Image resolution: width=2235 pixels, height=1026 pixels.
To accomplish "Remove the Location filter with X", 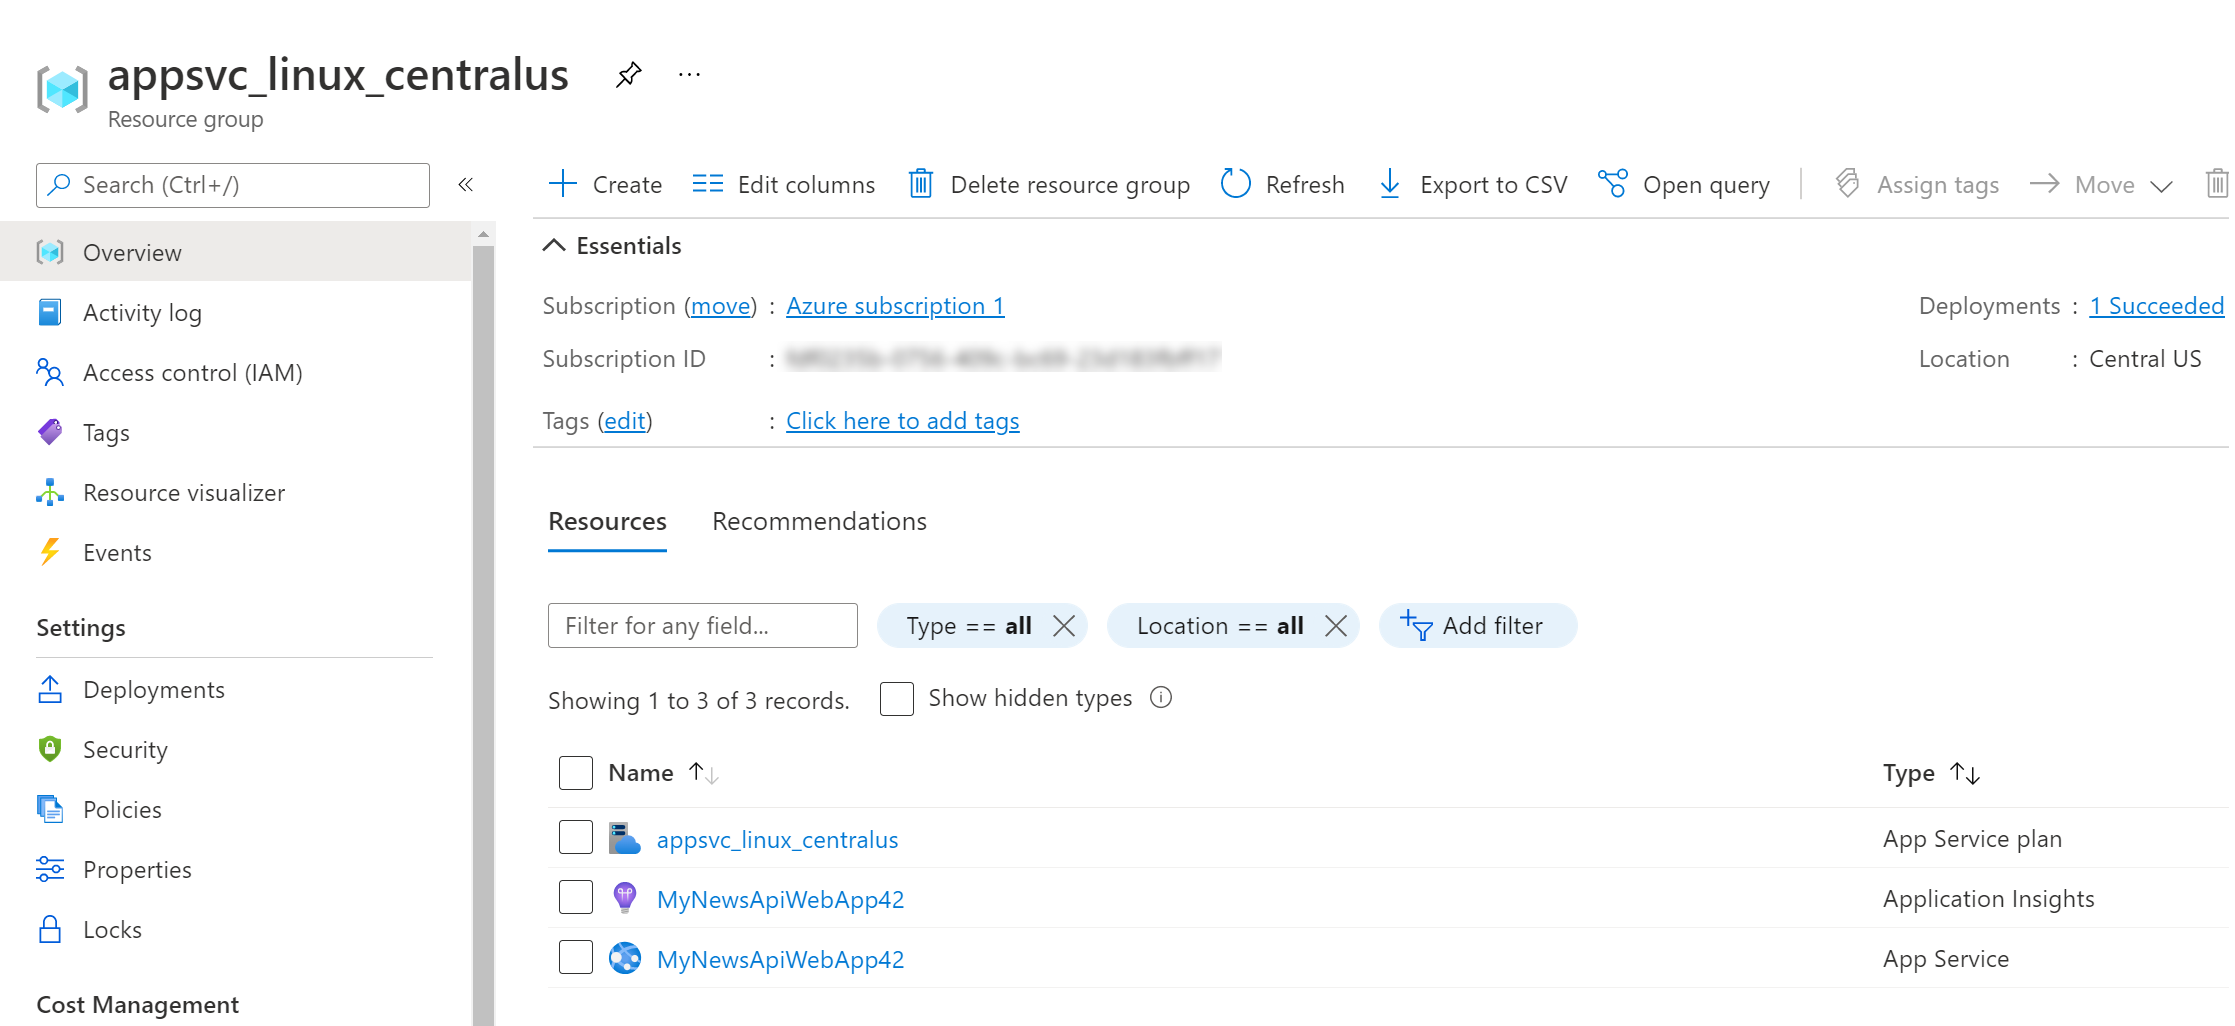I will (x=1336, y=626).
